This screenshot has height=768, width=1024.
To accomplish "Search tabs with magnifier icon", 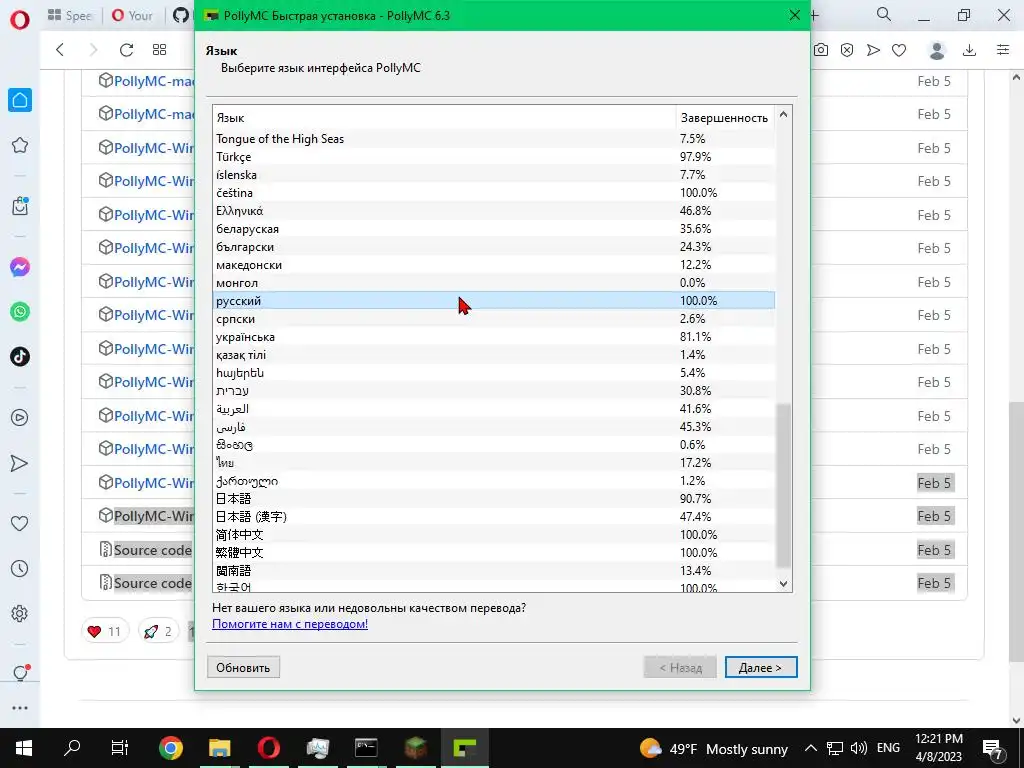I will coord(884,14).
